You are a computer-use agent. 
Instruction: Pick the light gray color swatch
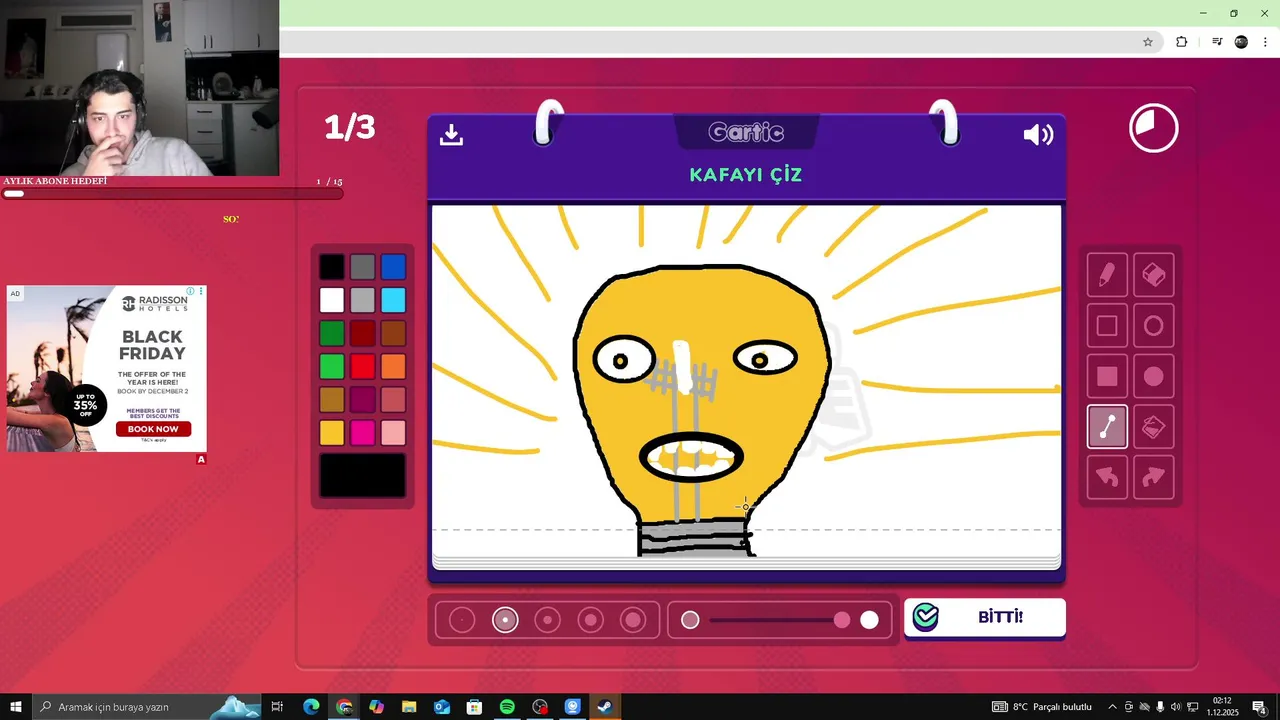click(x=363, y=300)
